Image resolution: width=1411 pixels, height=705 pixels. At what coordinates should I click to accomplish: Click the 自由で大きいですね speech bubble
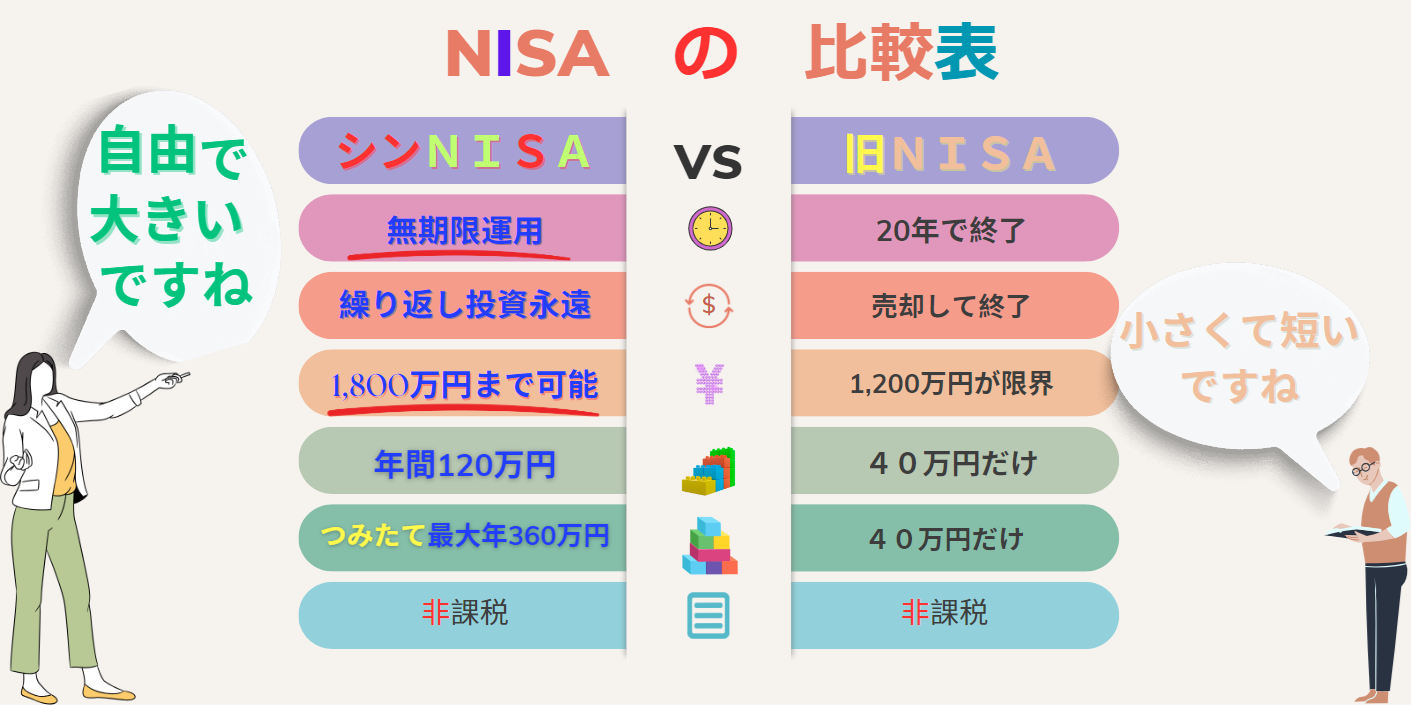pyautogui.click(x=172, y=220)
